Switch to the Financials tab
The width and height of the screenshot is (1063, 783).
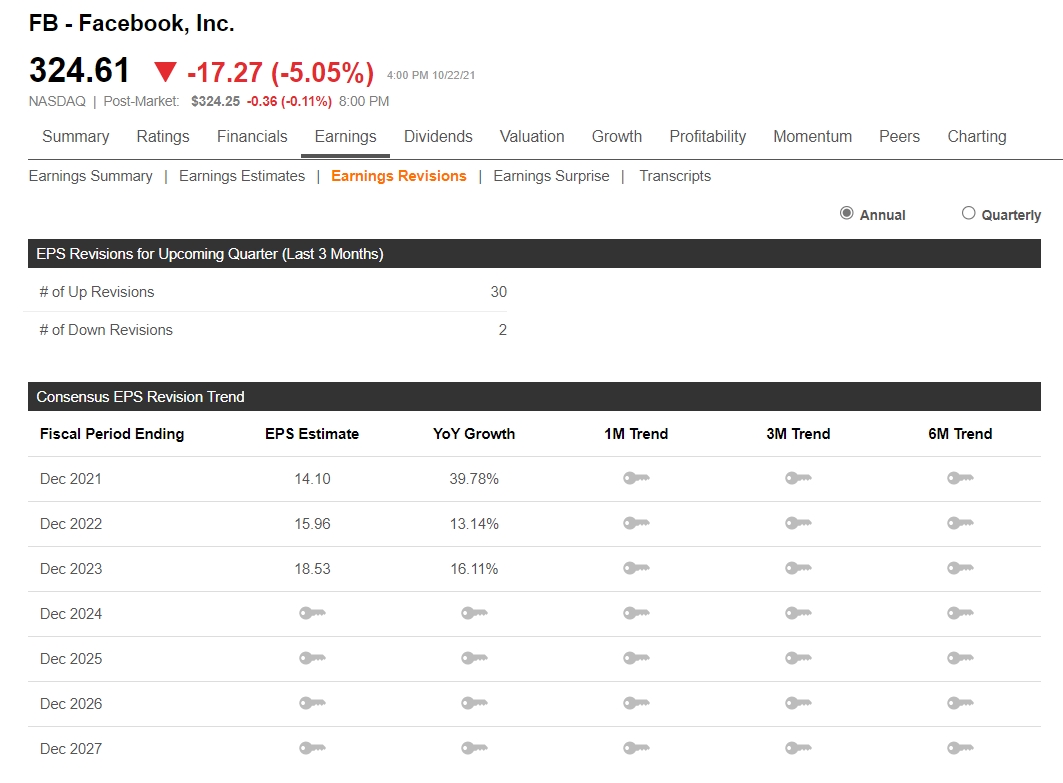[x=252, y=136]
